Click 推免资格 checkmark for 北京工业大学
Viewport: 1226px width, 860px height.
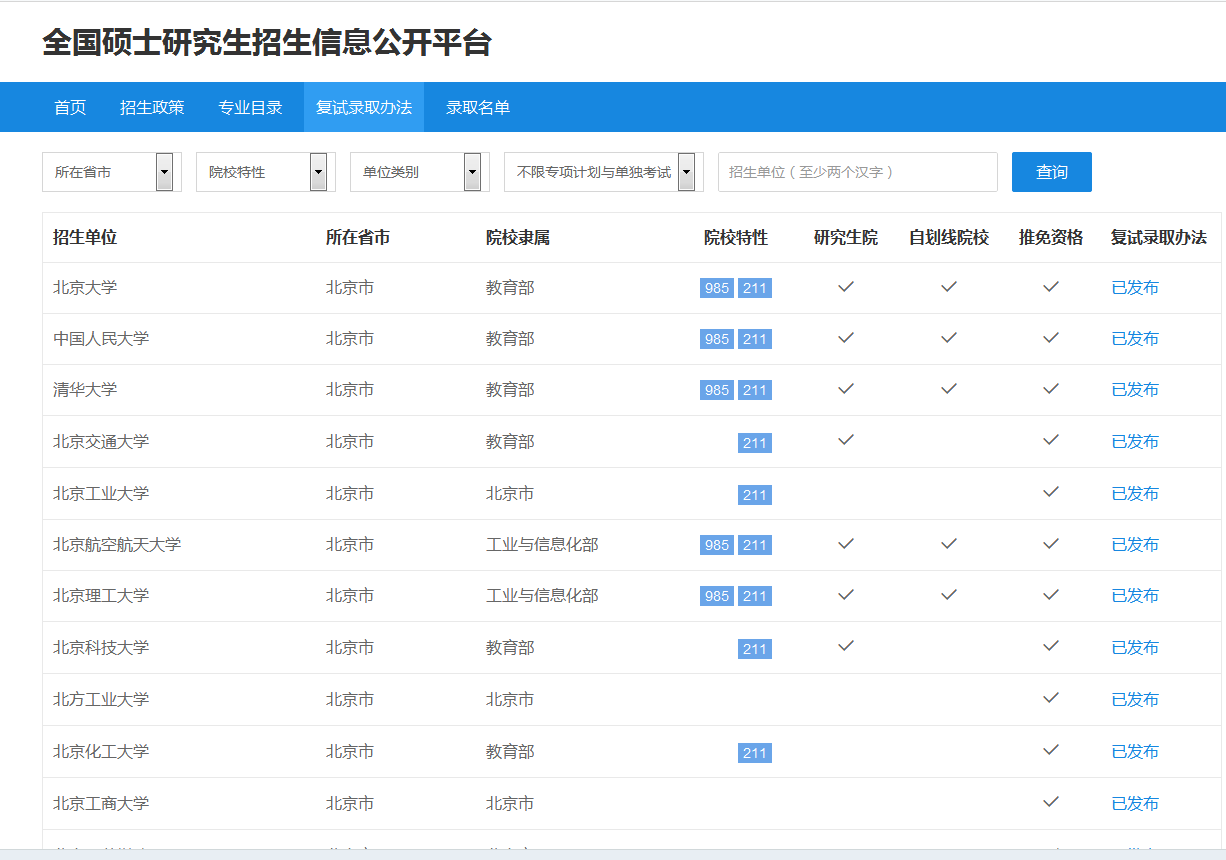(x=1050, y=493)
